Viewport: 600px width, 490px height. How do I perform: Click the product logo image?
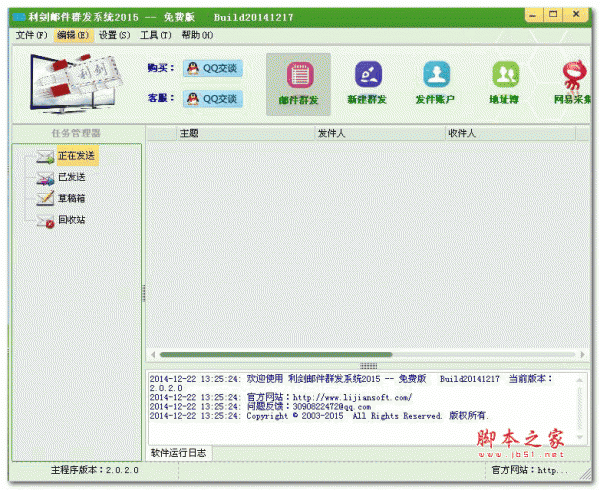pos(76,83)
